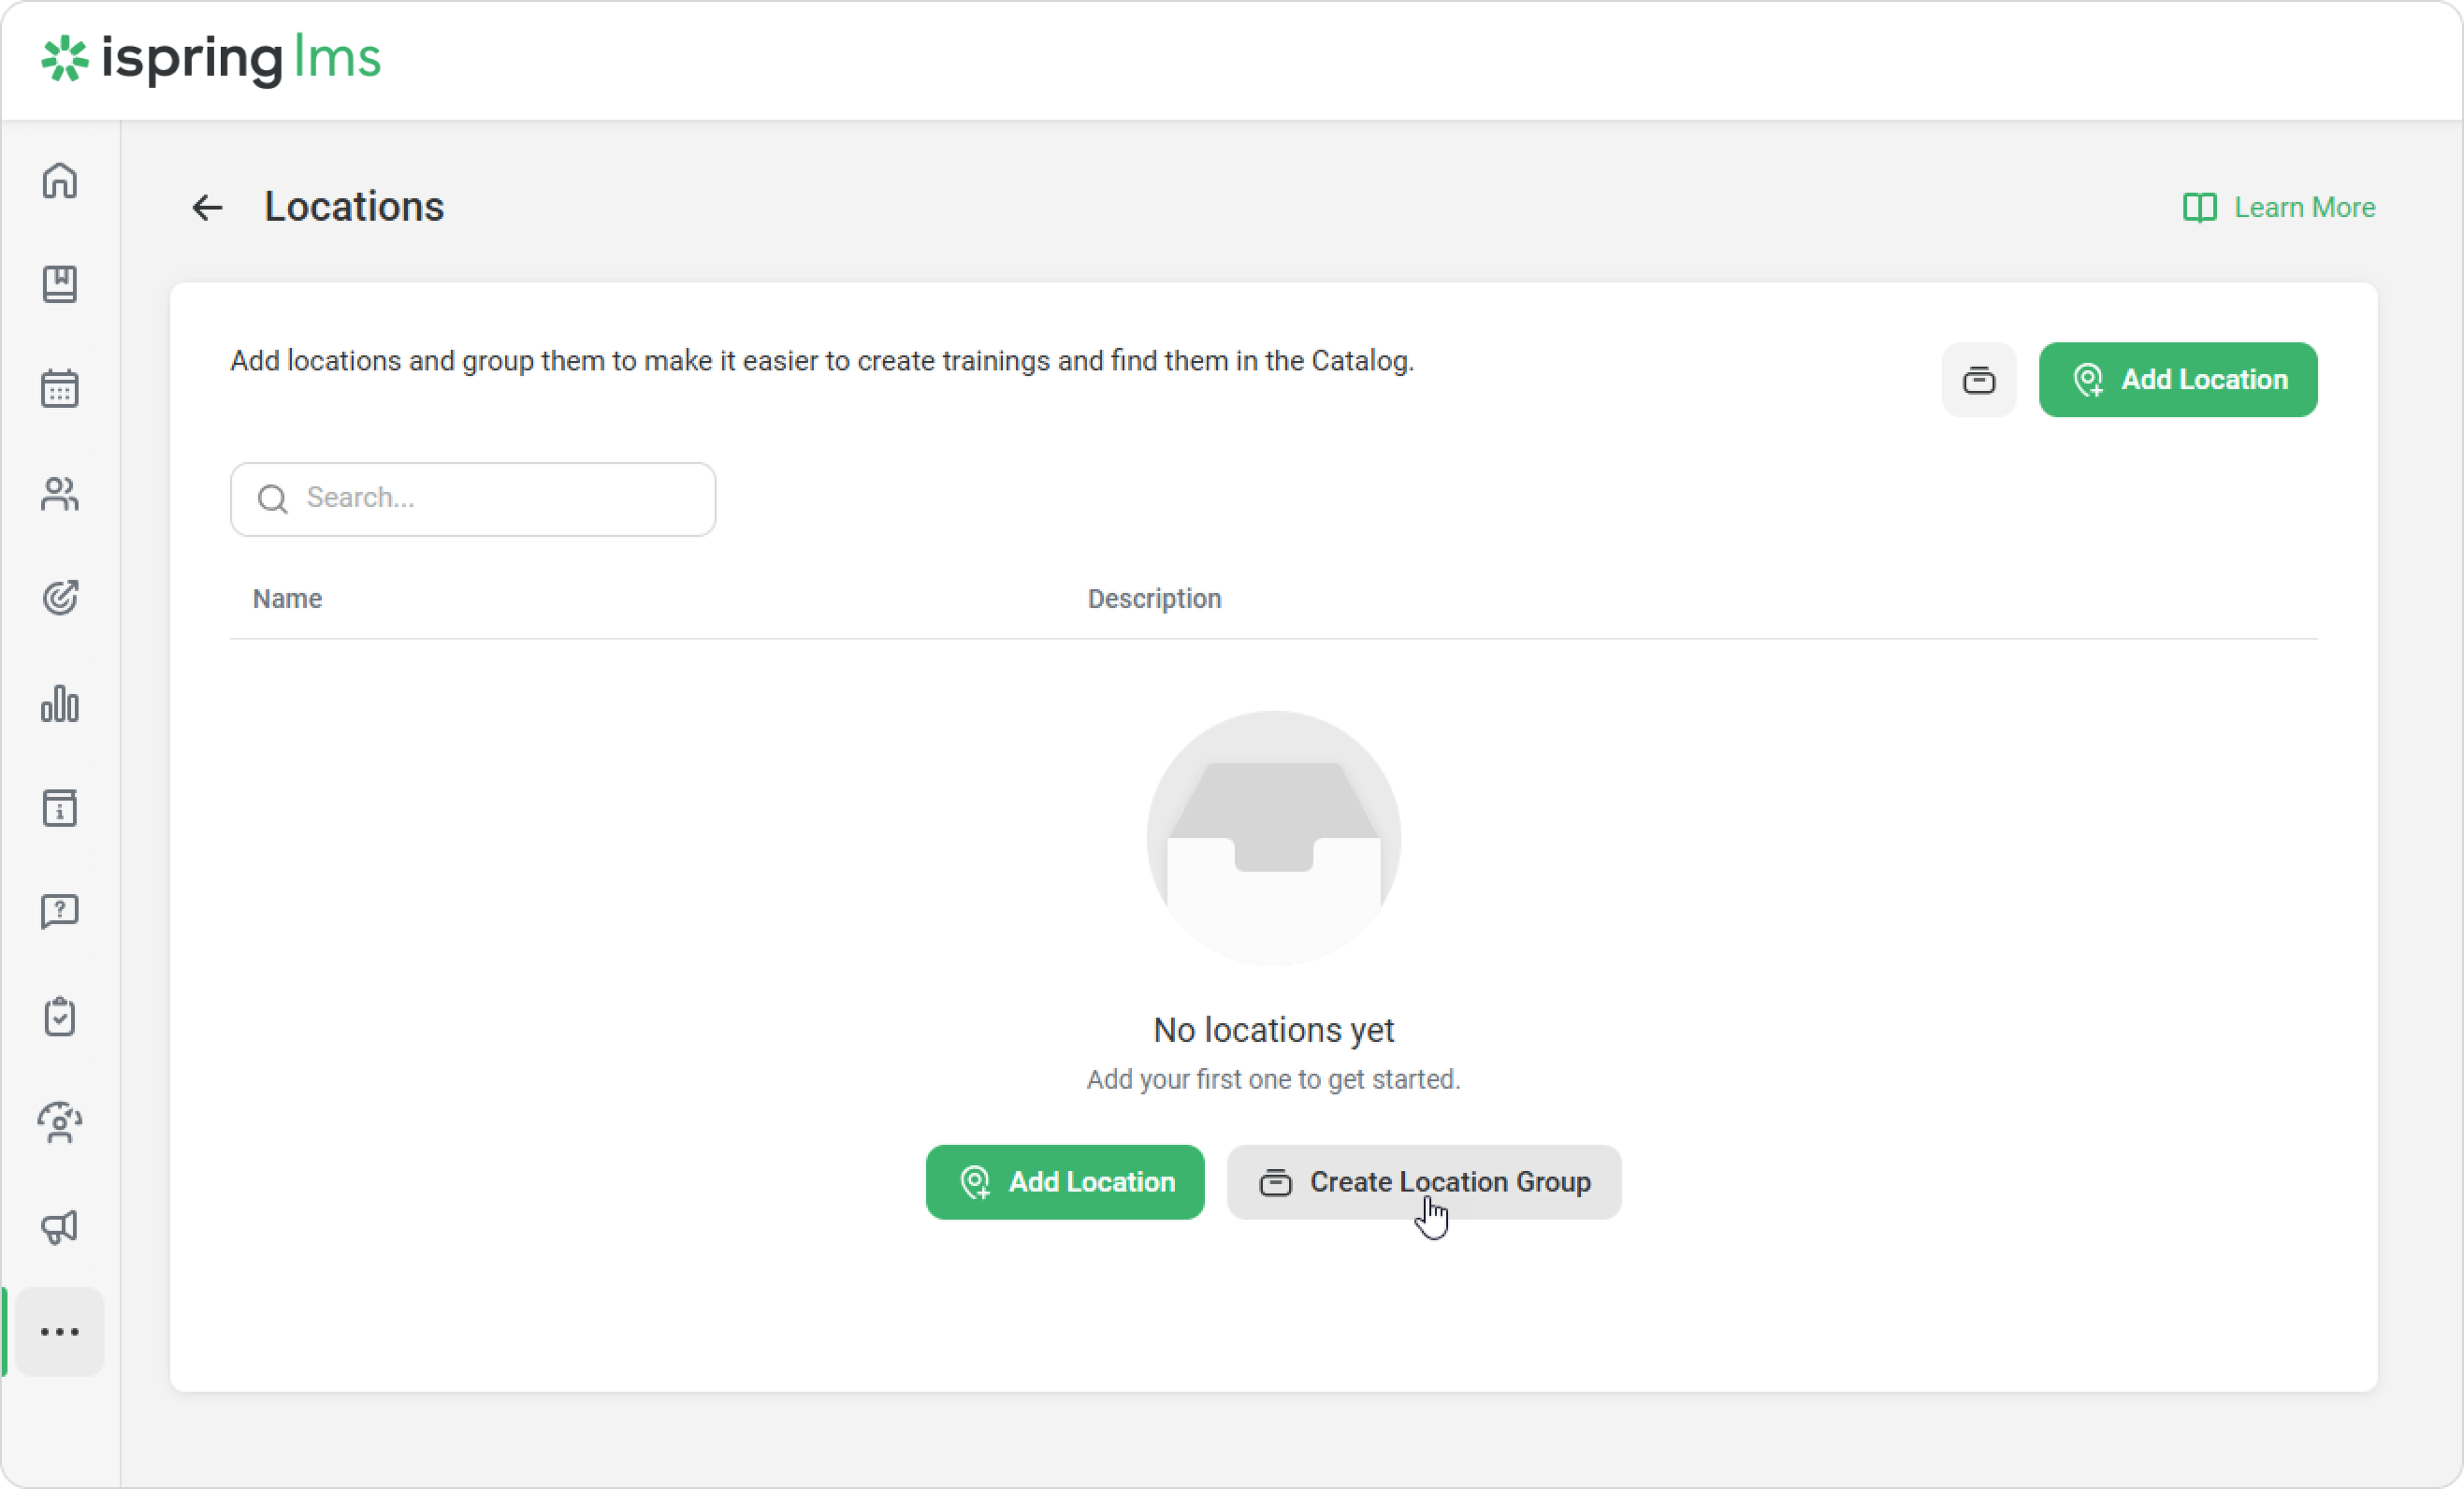The image size is (2464, 1489).
Task: Open the clipboard checkmark tasks icon
Action: [x=60, y=1017]
